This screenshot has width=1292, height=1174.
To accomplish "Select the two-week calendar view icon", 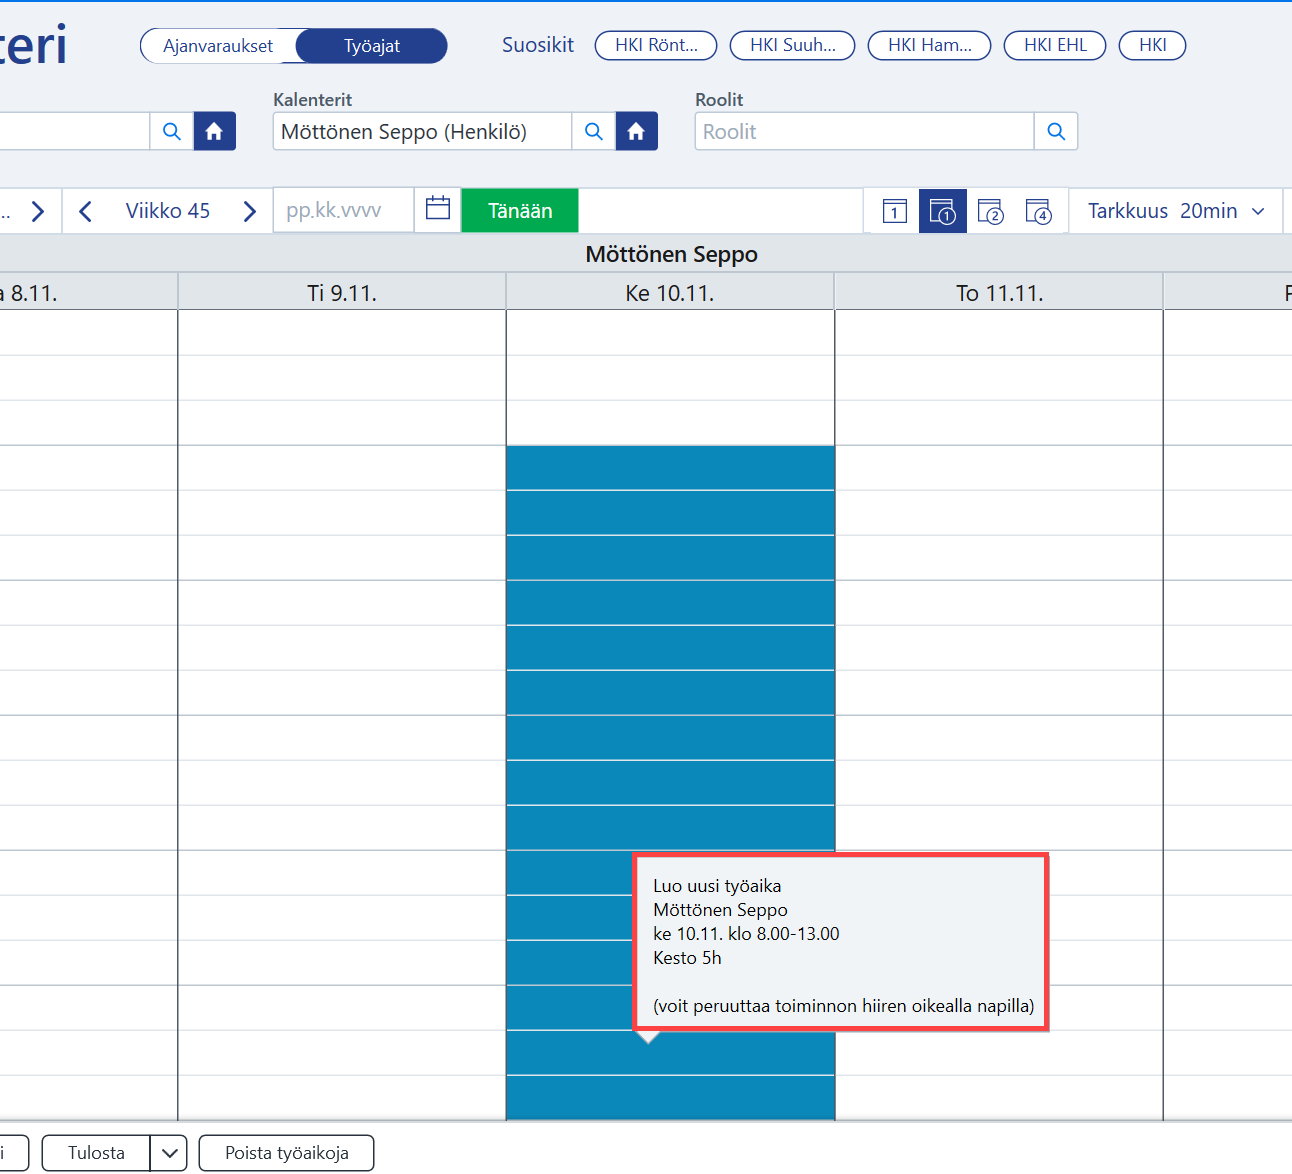I will (x=990, y=211).
